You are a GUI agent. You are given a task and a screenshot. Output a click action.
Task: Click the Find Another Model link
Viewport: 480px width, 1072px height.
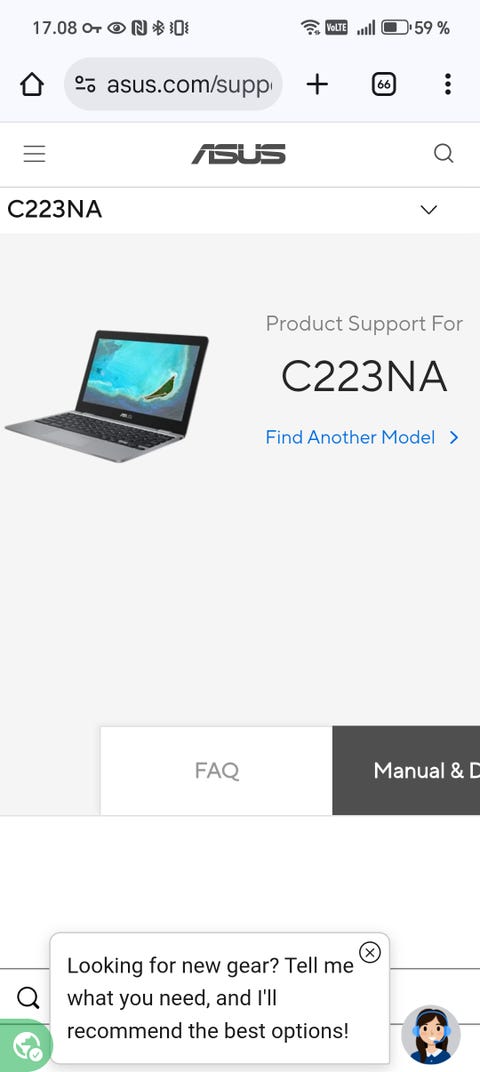click(350, 438)
